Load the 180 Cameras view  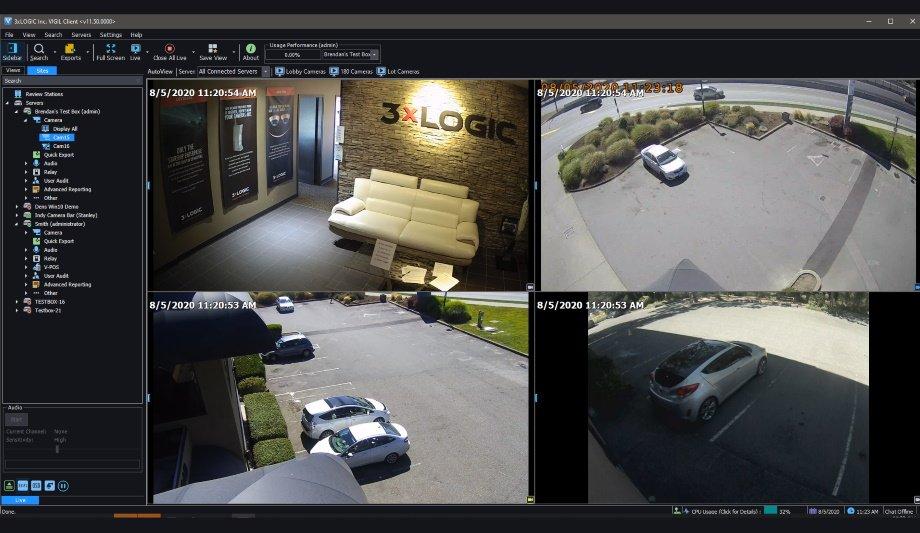click(351, 72)
